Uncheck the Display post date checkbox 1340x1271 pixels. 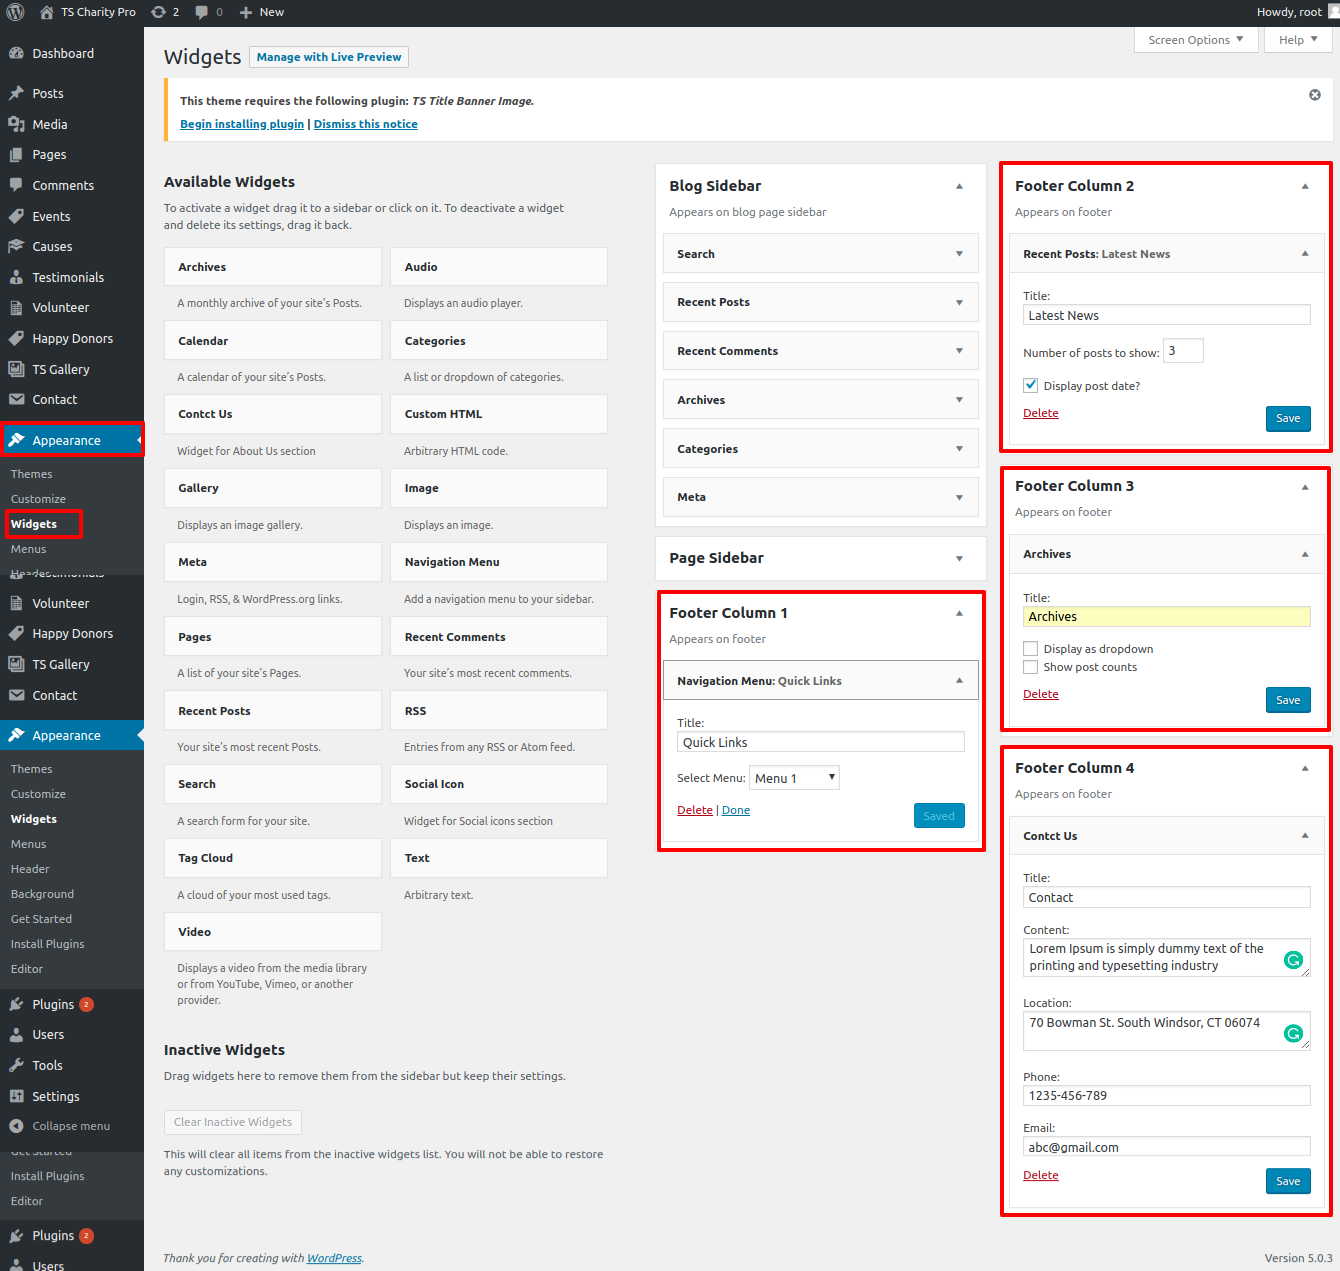[1030, 385]
